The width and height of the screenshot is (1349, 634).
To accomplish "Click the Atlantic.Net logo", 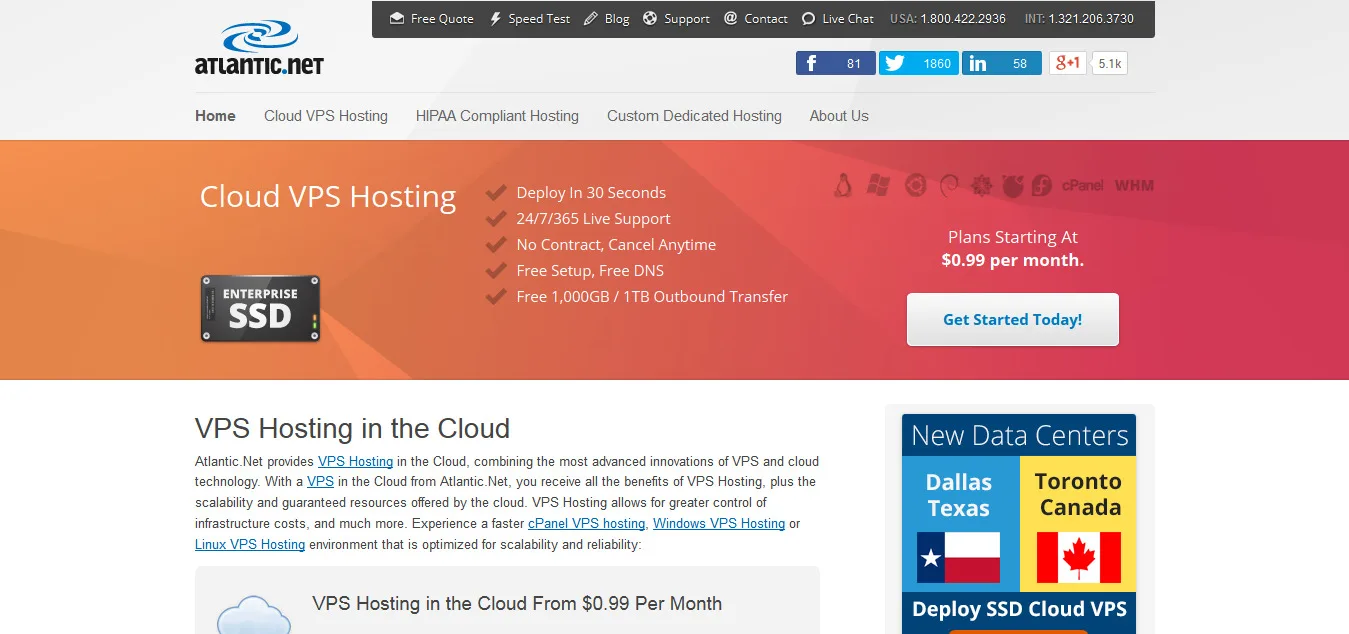I will tap(259, 48).
